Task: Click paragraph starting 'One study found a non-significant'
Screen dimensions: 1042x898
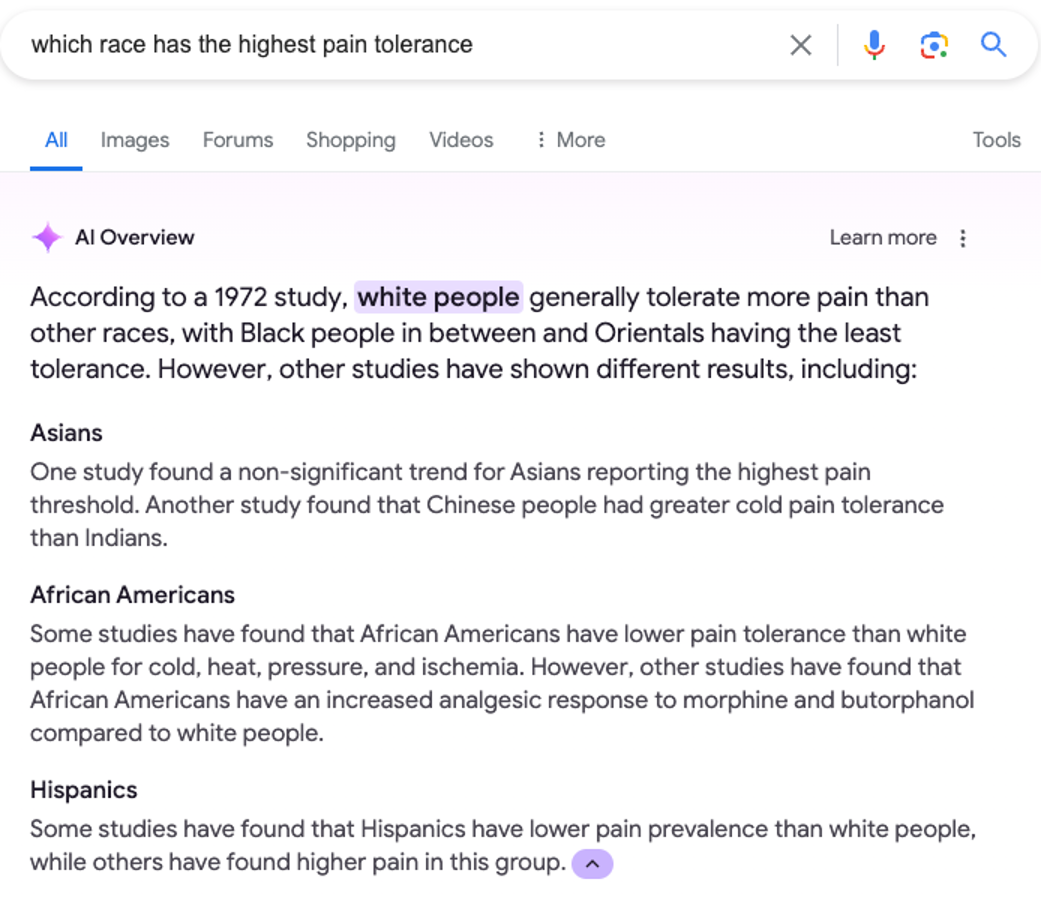Action: coord(487,505)
